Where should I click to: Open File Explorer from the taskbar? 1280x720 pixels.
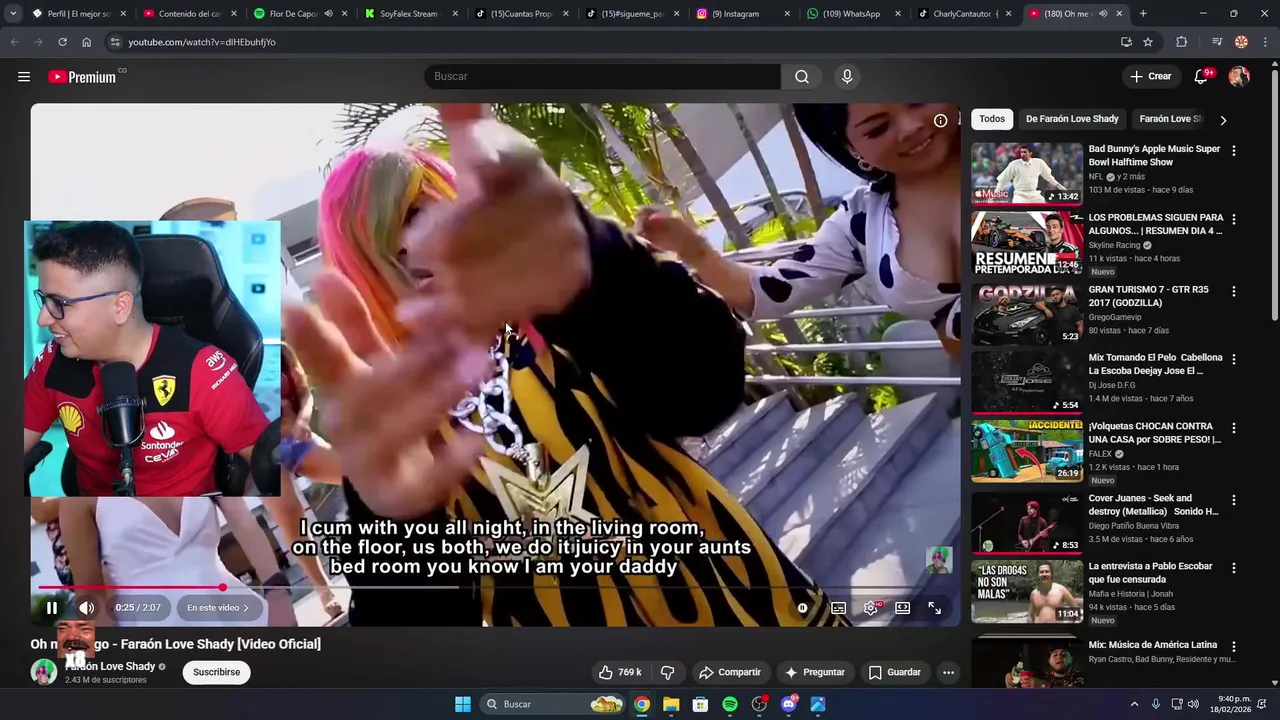point(671,704)
